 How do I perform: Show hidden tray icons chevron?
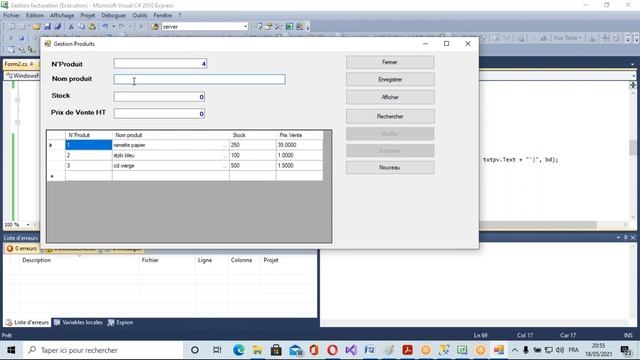pyautogui.click(x=515, y=350)
